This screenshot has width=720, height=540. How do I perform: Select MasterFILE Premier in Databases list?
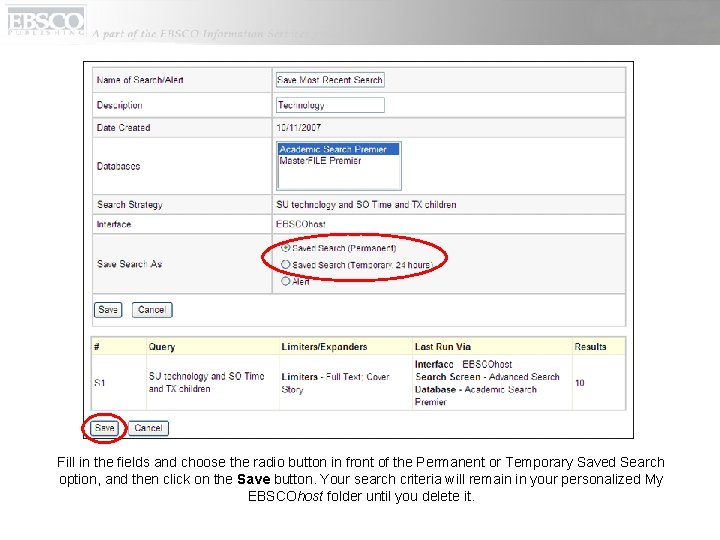(x=321, y=161)
